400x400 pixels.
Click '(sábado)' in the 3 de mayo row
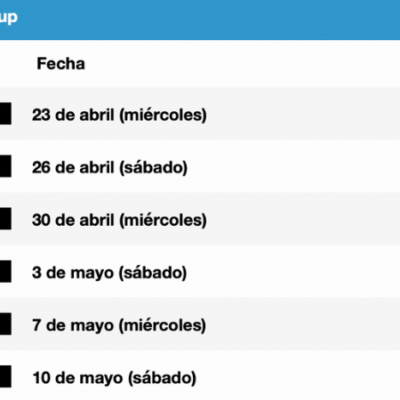coord(153,273)
